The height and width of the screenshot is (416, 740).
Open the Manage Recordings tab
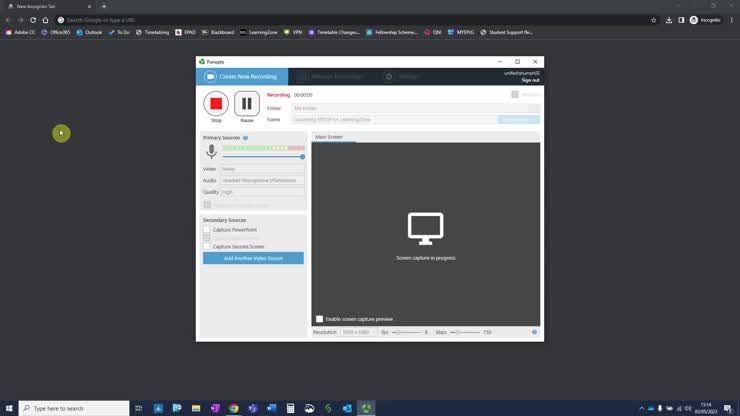point(332,76)
